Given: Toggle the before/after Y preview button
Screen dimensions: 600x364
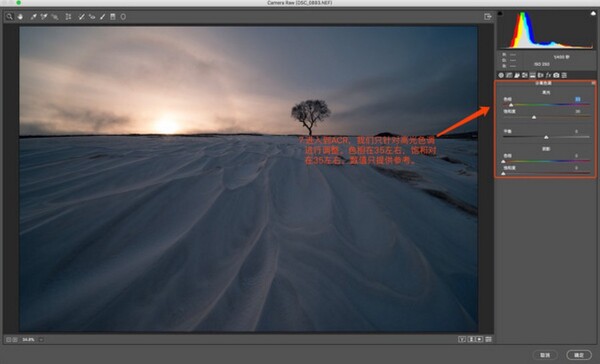Looking at the screenshot, I should (462, 339).
